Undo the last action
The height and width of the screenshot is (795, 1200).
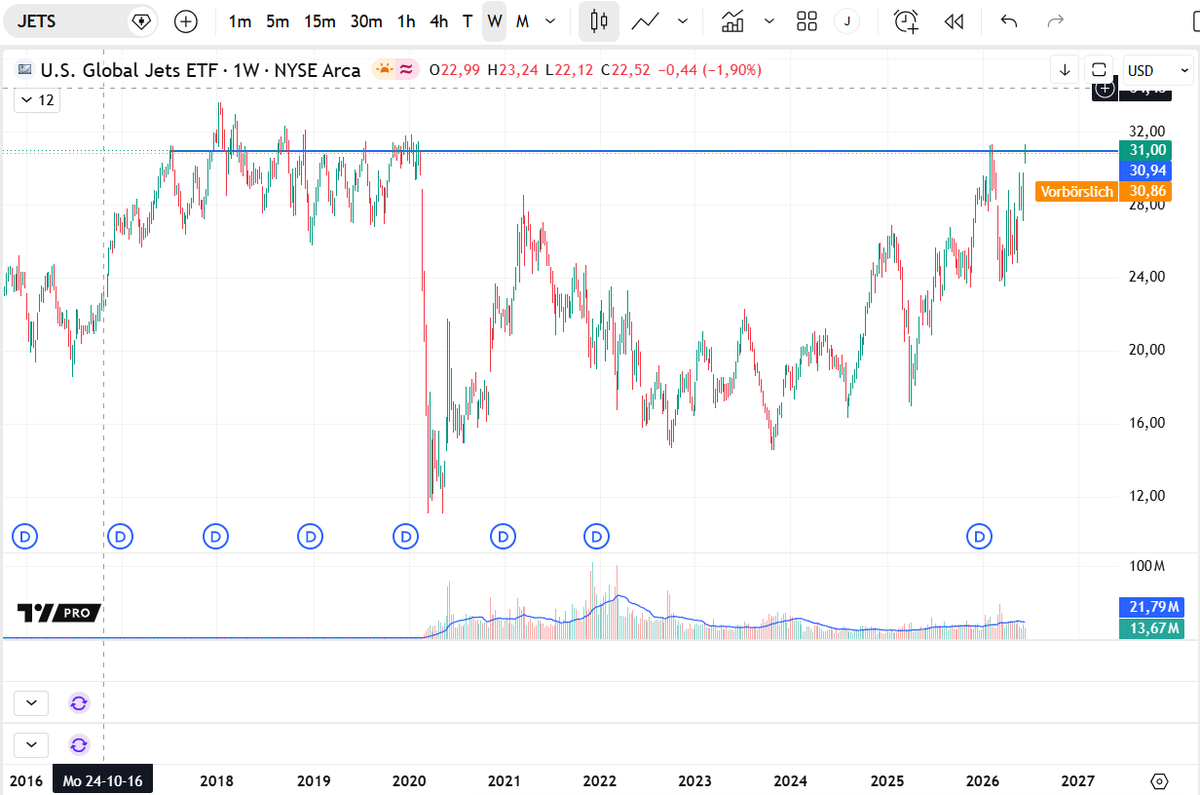(x=1009, y=21)
